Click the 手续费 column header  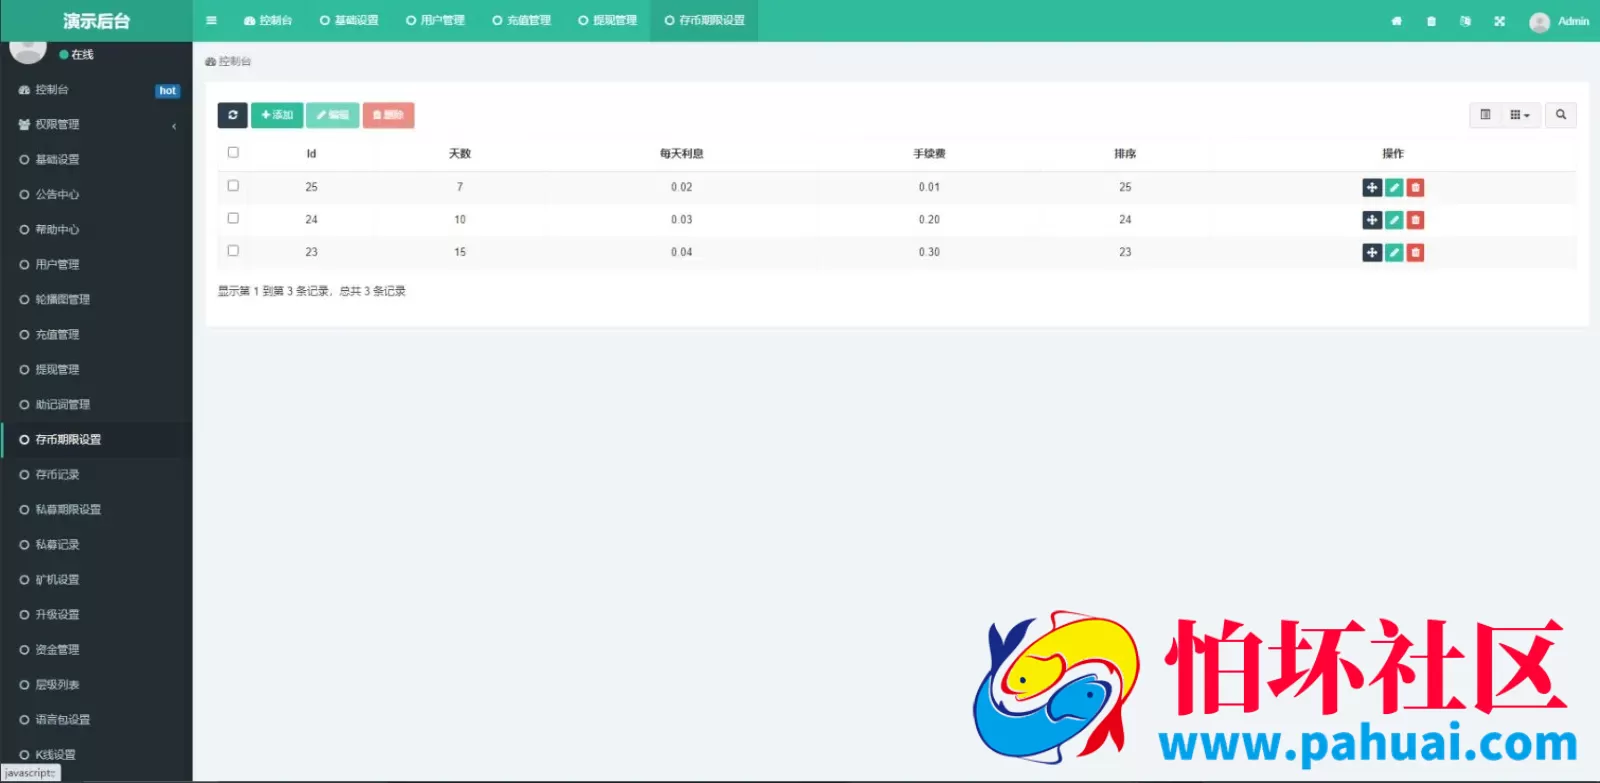coord(929,154)
